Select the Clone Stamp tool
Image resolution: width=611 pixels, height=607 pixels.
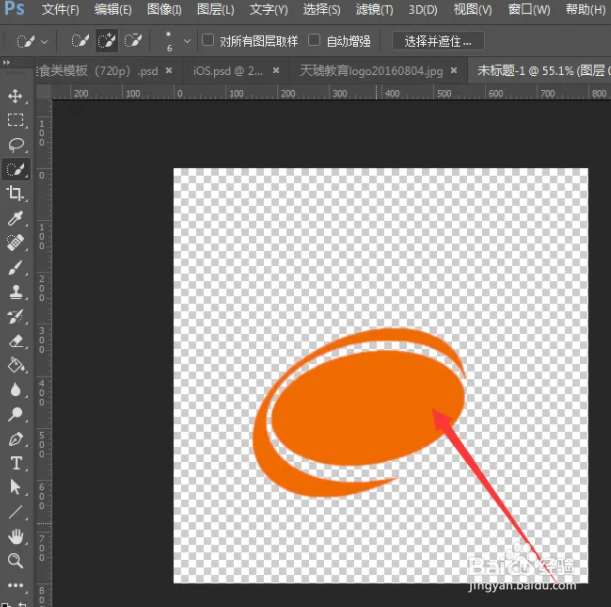(15, 291)
